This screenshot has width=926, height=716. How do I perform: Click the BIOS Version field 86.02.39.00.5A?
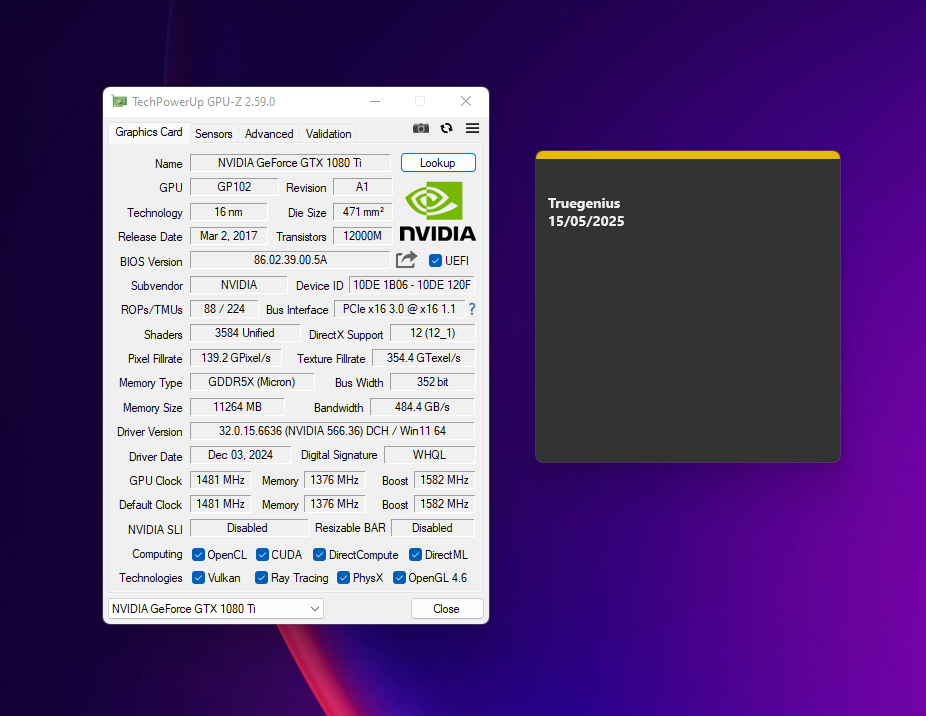[290, 260]
